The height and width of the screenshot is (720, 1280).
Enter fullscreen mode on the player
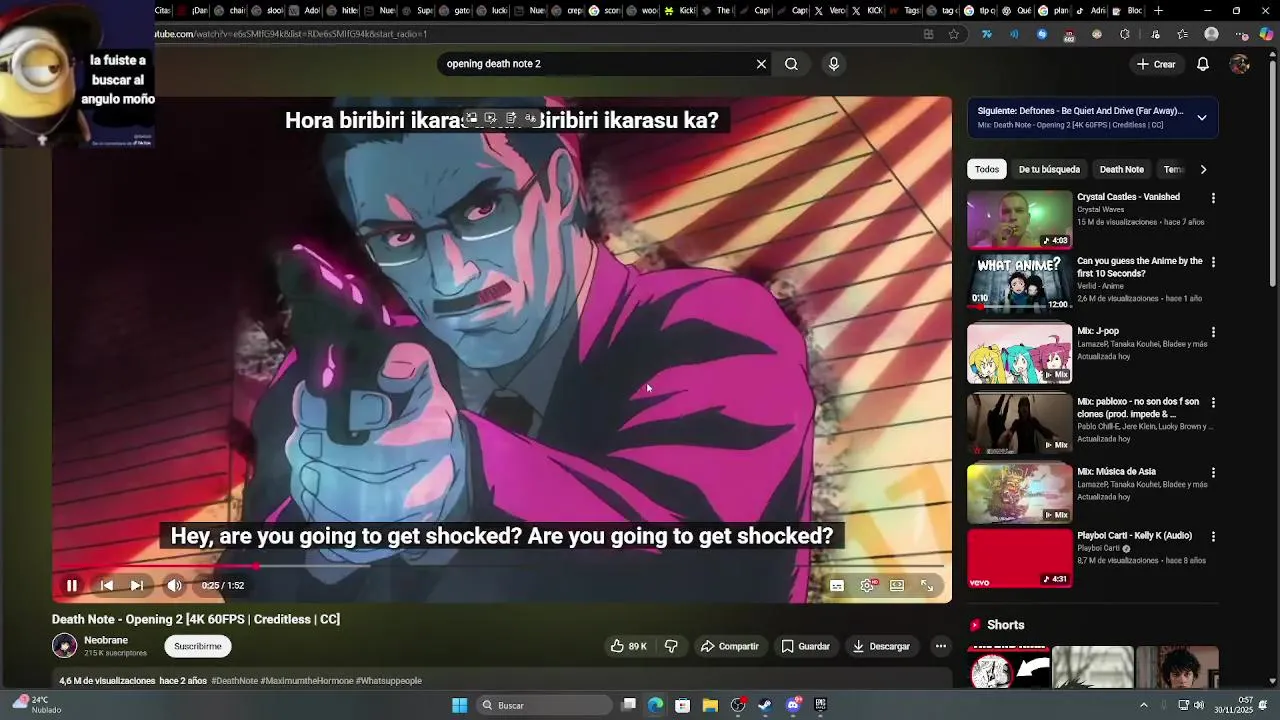click(927, 586)
